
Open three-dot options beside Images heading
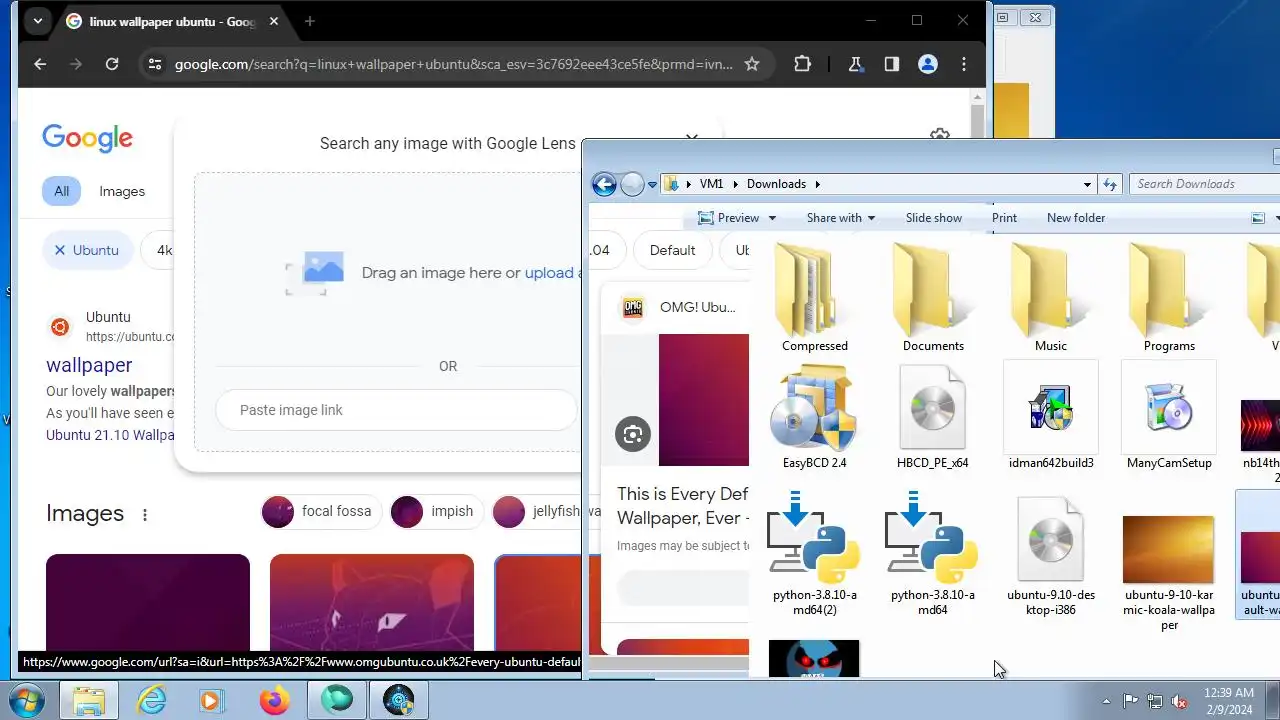(145, 515)
